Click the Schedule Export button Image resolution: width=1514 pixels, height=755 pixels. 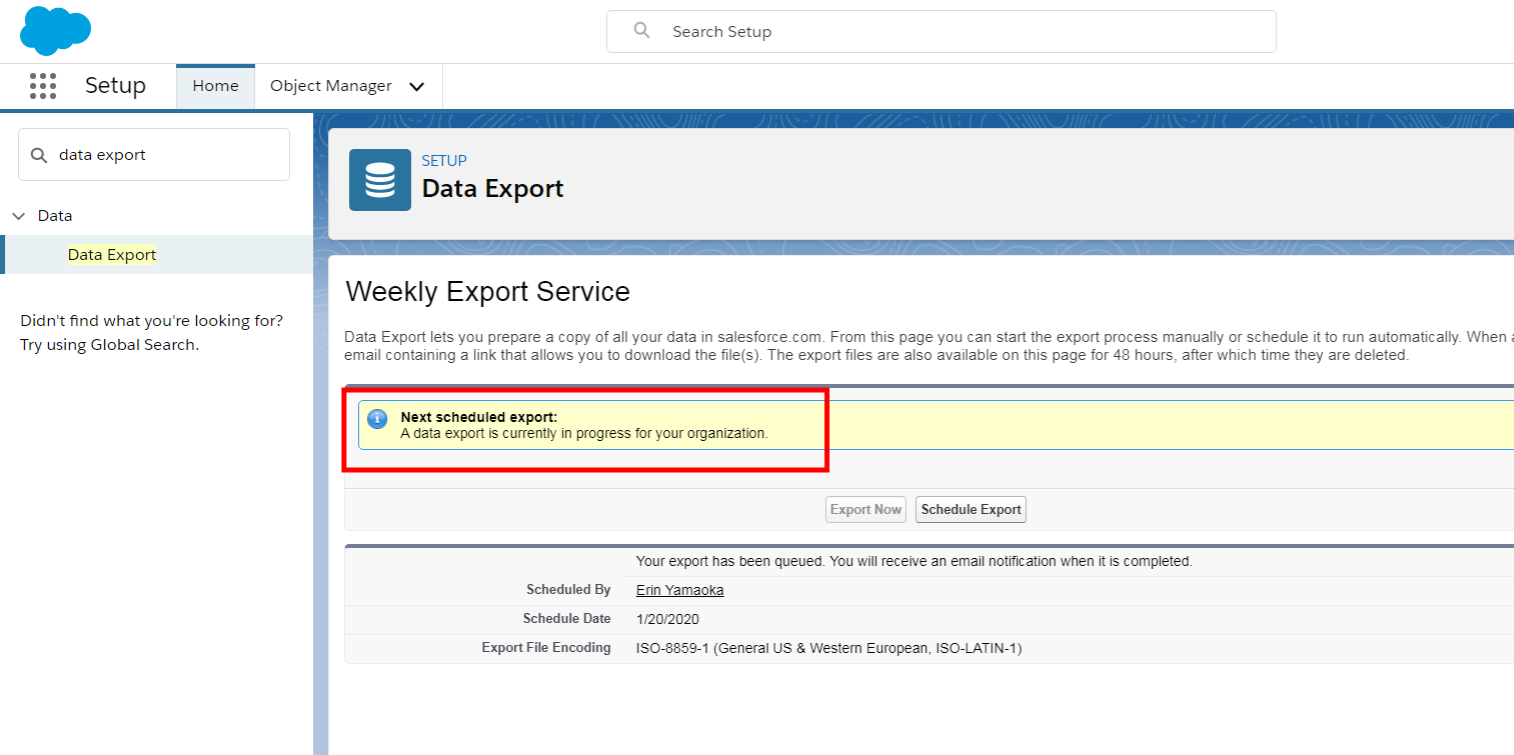tap(970, 509)
